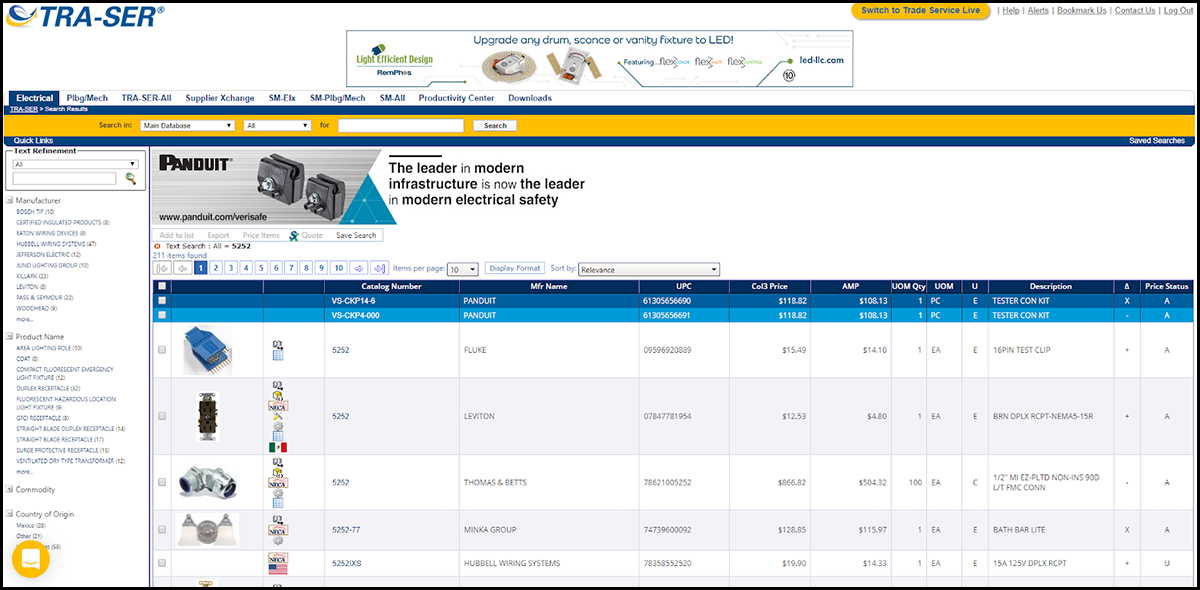
Task: Open the Saved Searches link
Action: tap(1156, 141)
